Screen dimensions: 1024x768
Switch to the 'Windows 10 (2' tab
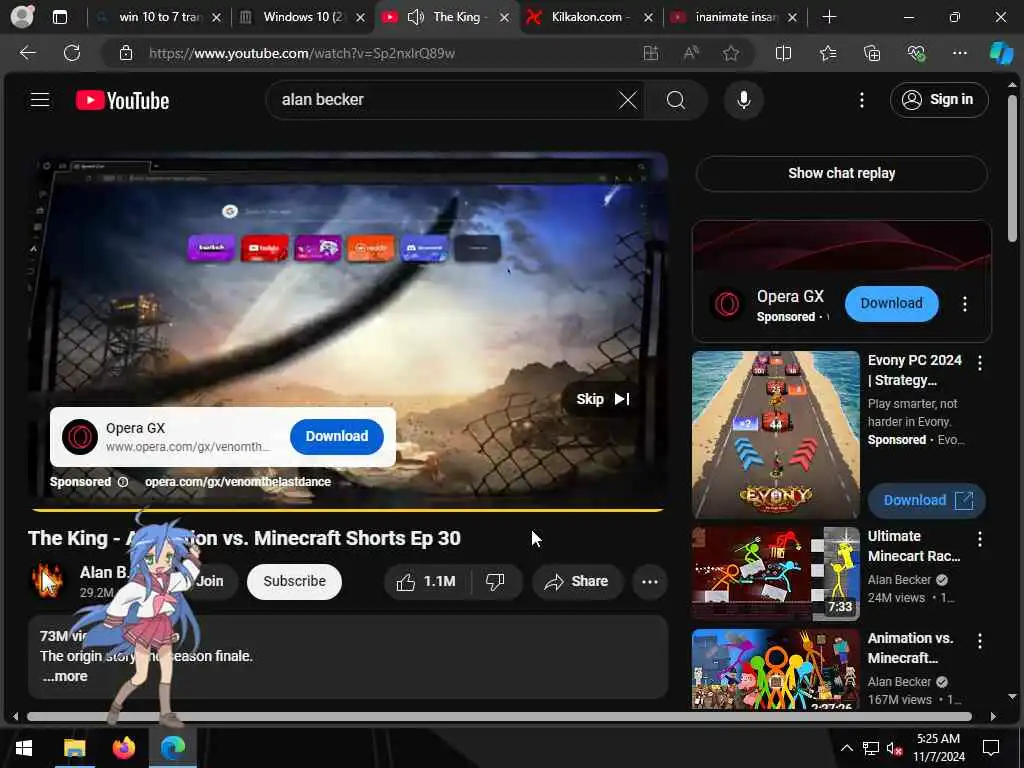pyautogui.click(x=302, y=17)
